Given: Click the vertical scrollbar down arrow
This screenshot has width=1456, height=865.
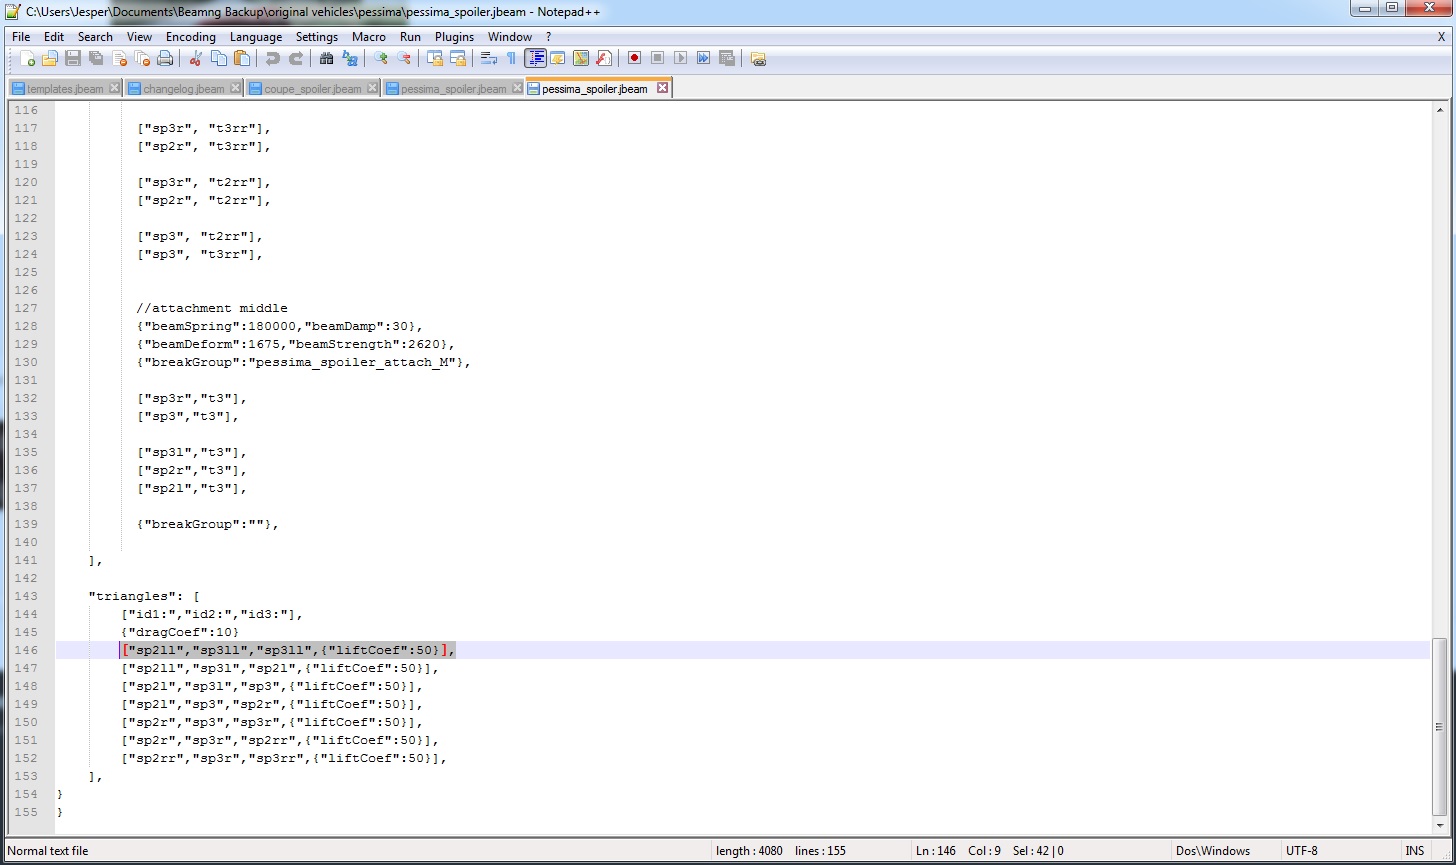Looking at the screenshot, I should click(1440, 826).
